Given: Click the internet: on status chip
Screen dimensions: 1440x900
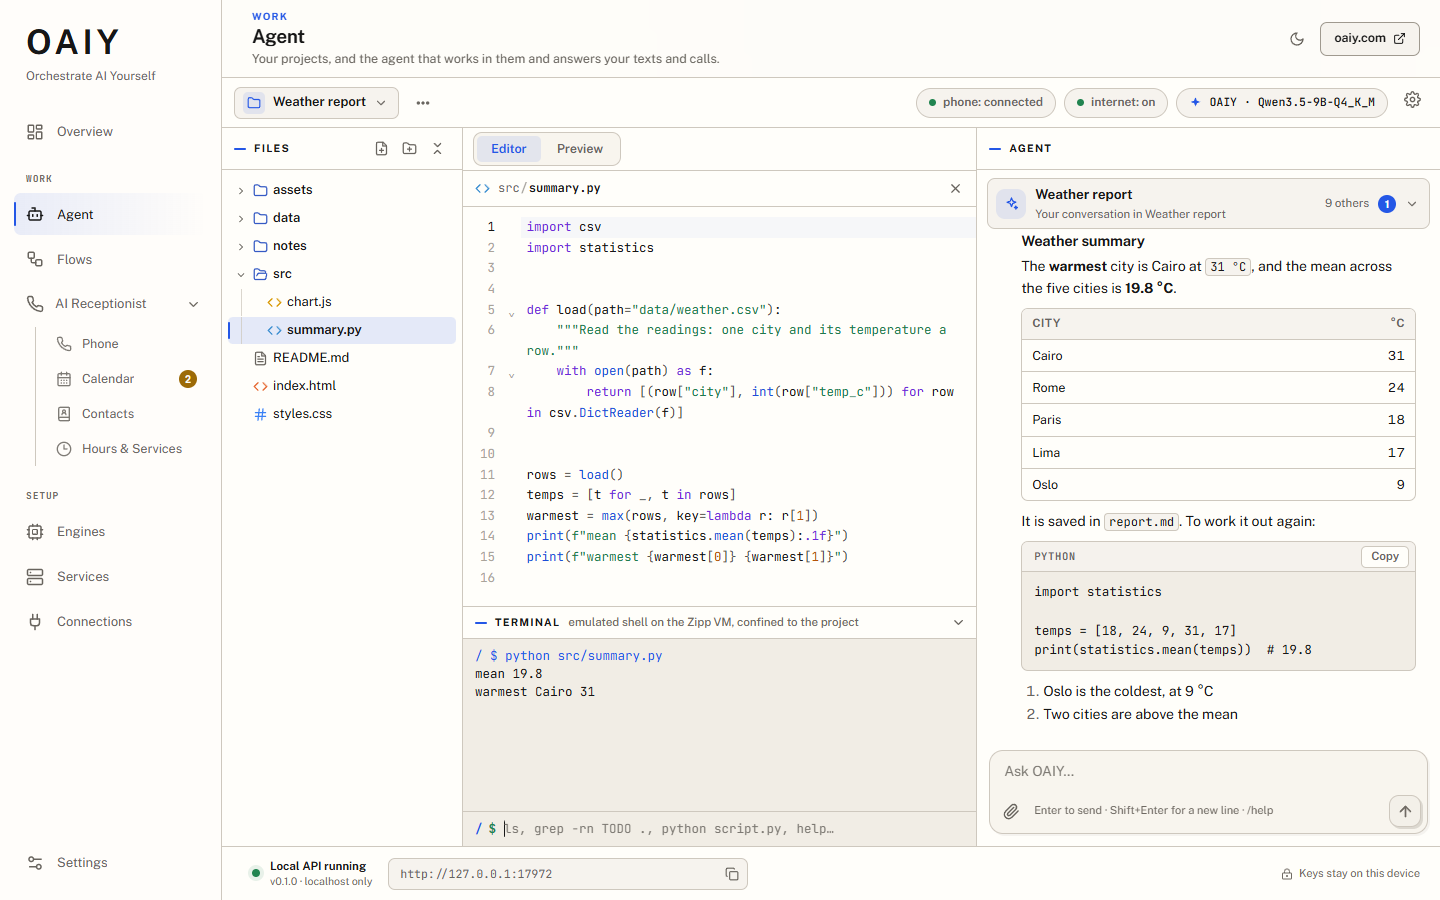Looking at the screenshot, I should coord(1116,102).
